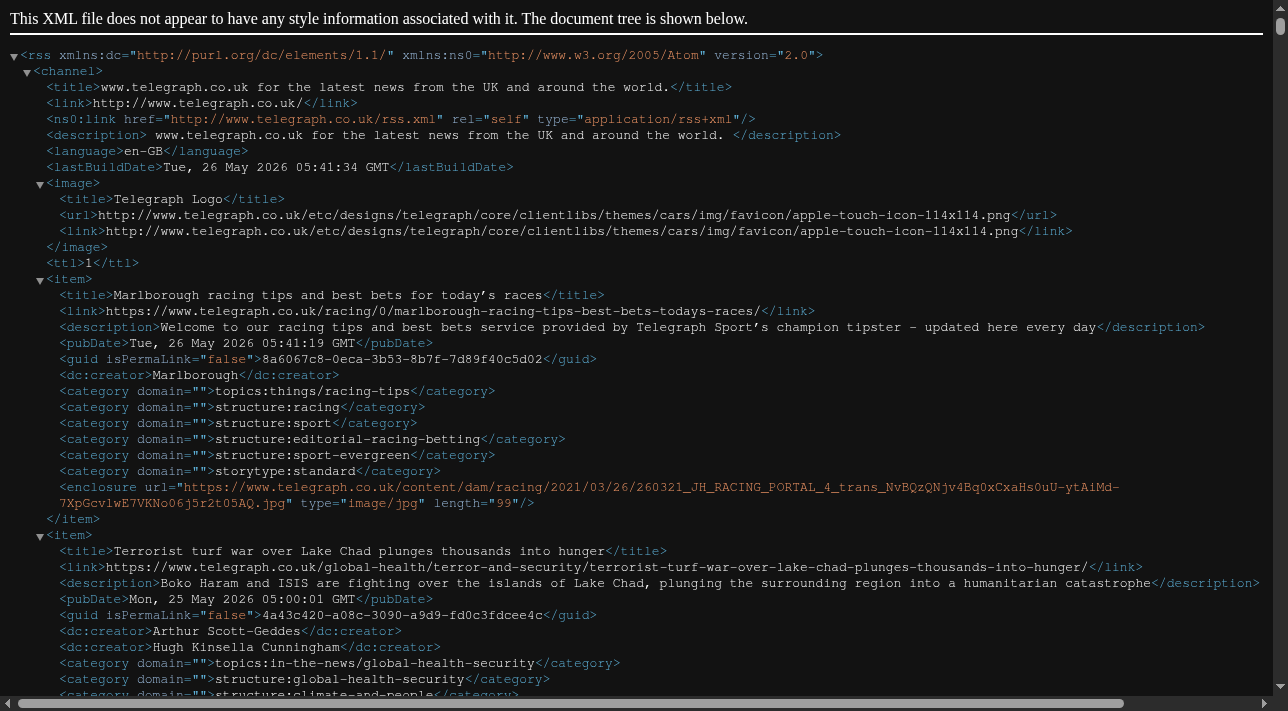1288x711 pixels.
Task: Click the XML no style information notice
Action: (379, 19)
